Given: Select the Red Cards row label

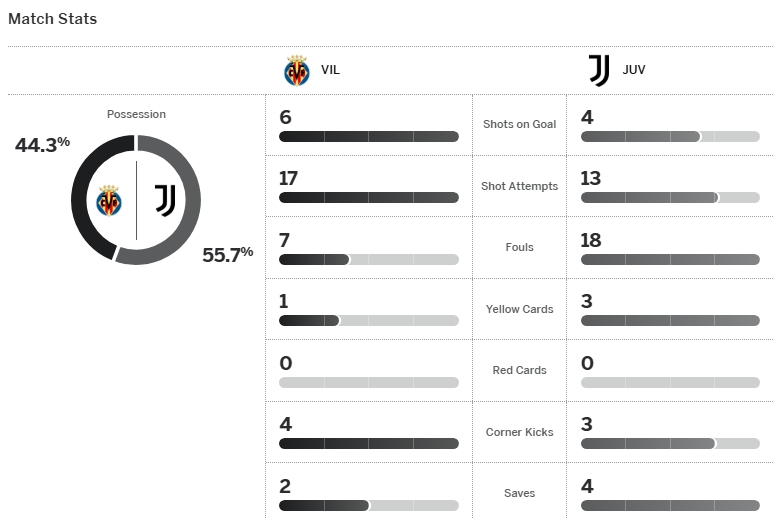Looking at the screenshot, I should [519, 370].
